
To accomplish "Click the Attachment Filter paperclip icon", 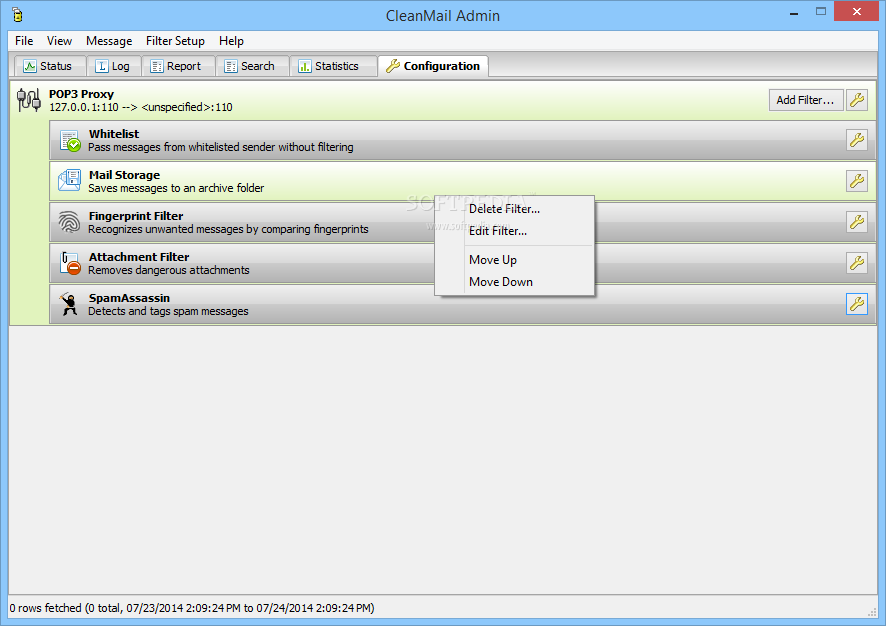I will 70,263.
